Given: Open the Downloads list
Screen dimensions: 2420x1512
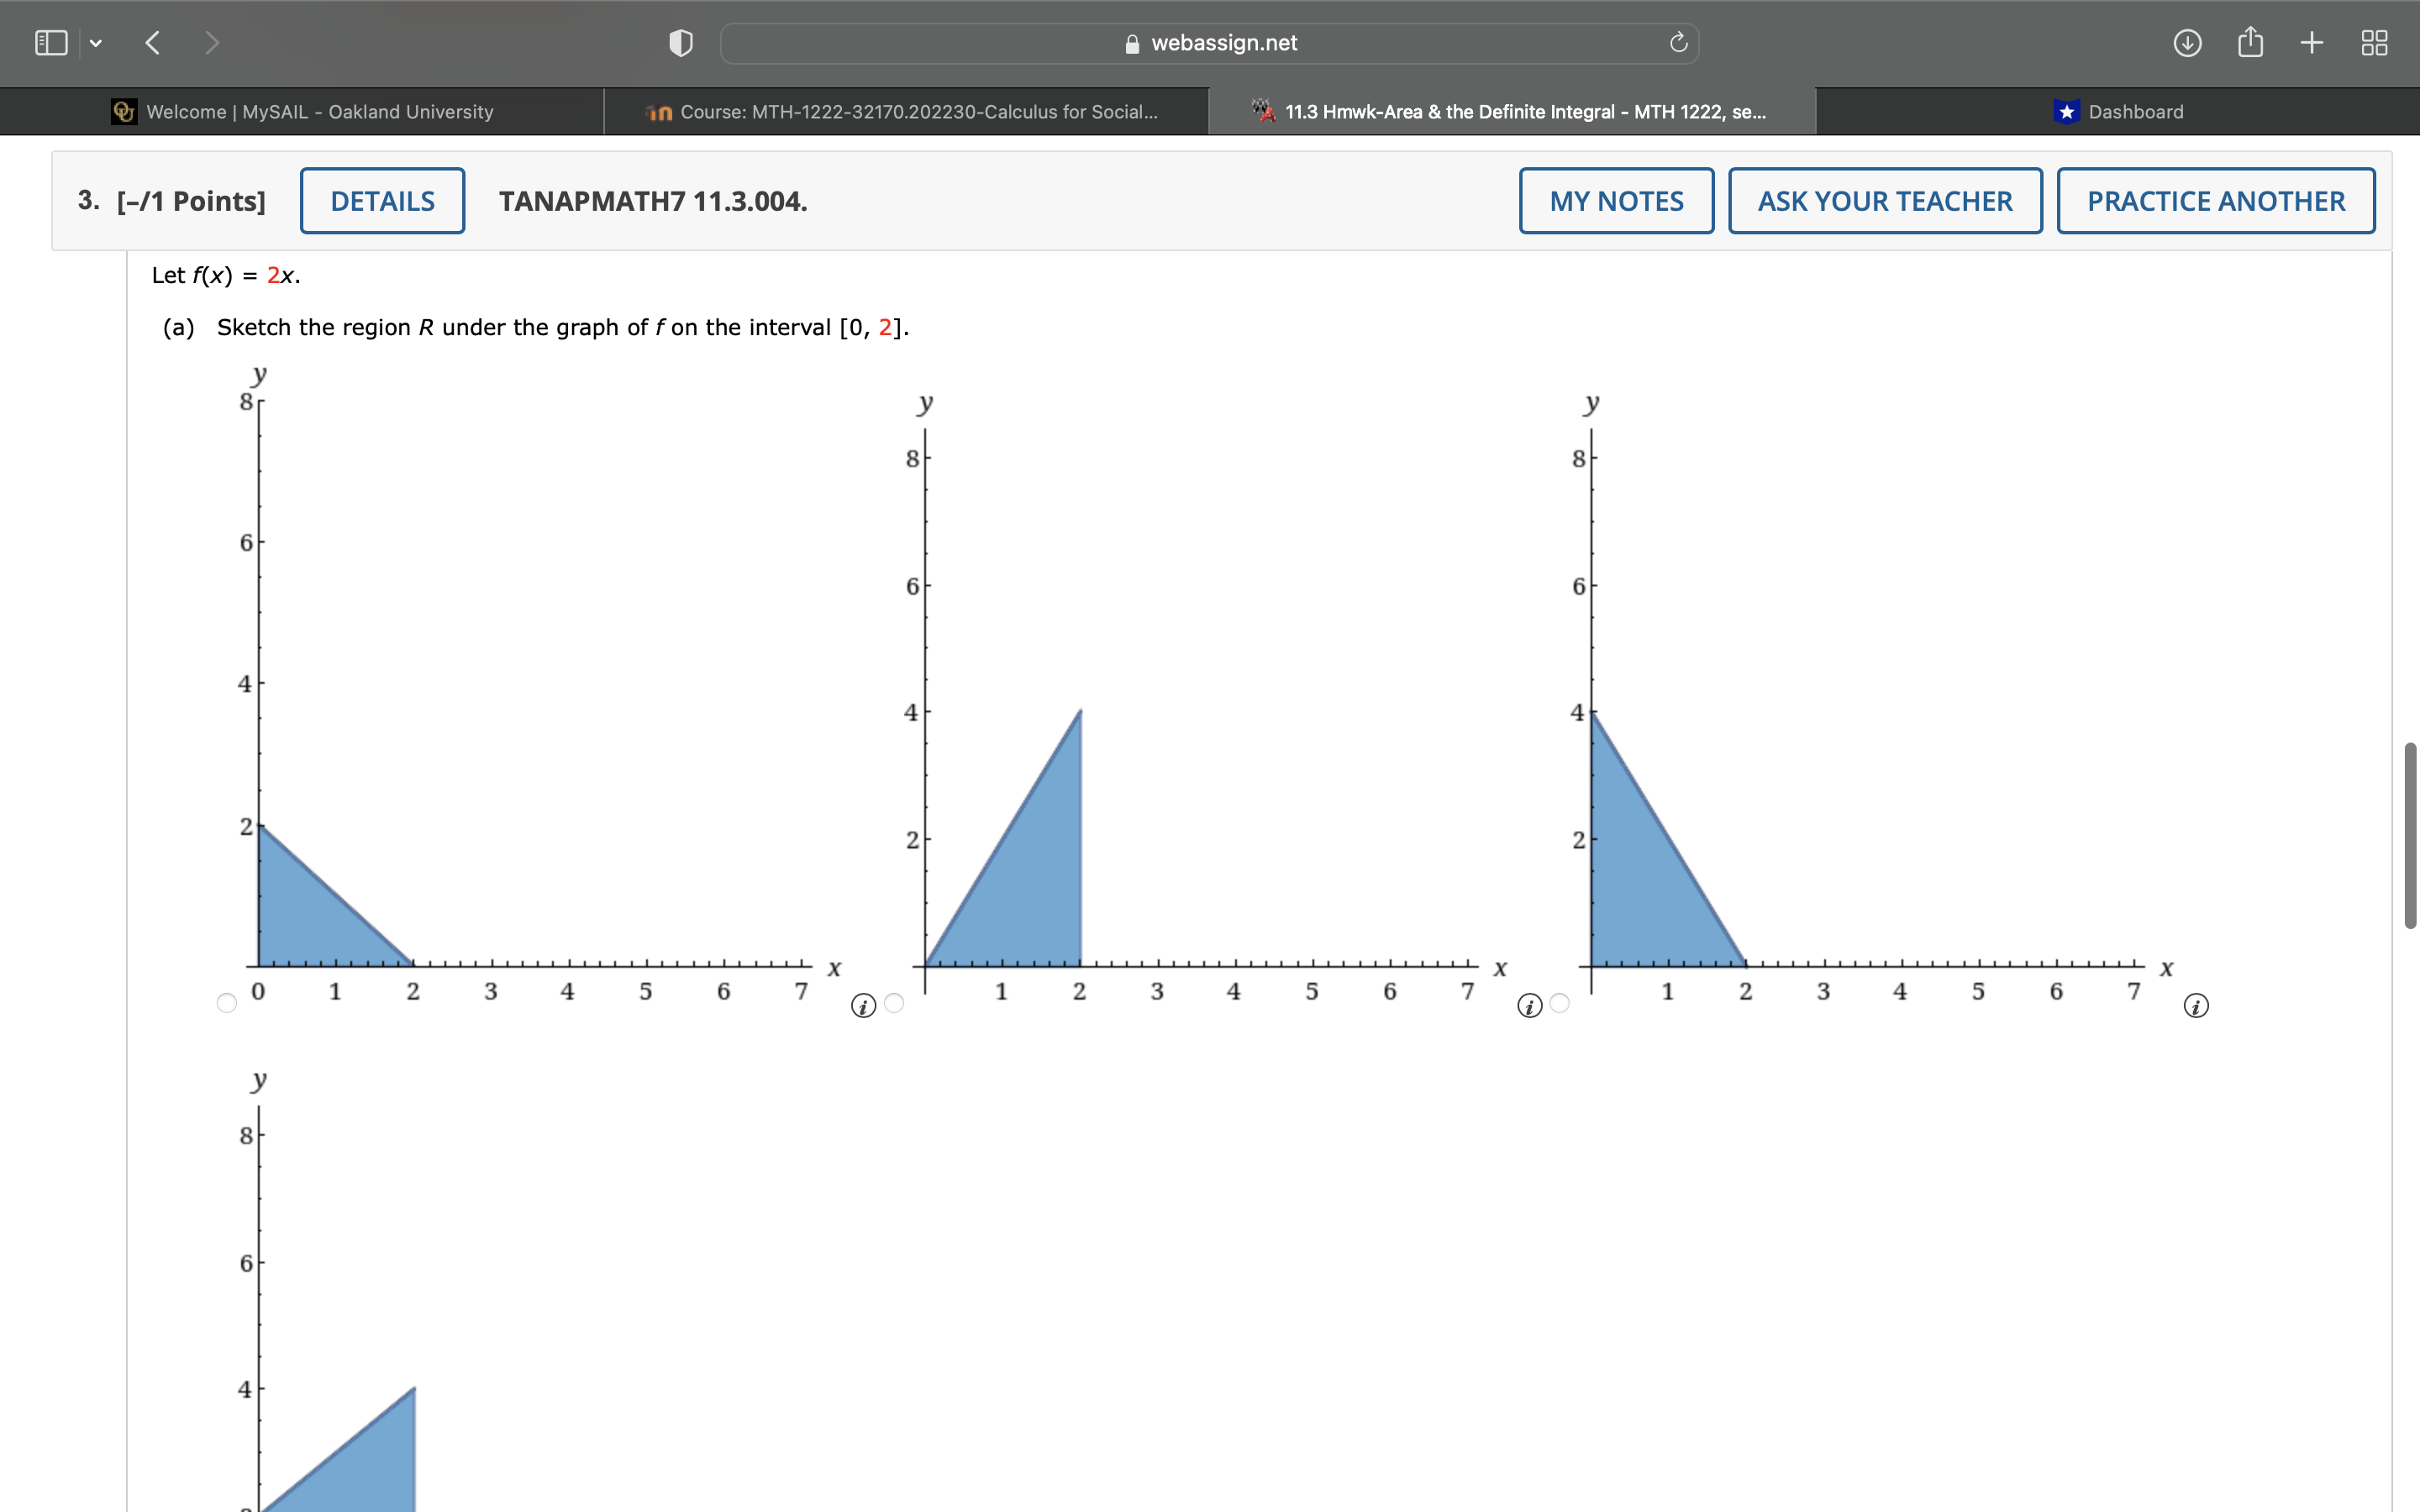Looking at the screenshot, I should [2188, 42].
